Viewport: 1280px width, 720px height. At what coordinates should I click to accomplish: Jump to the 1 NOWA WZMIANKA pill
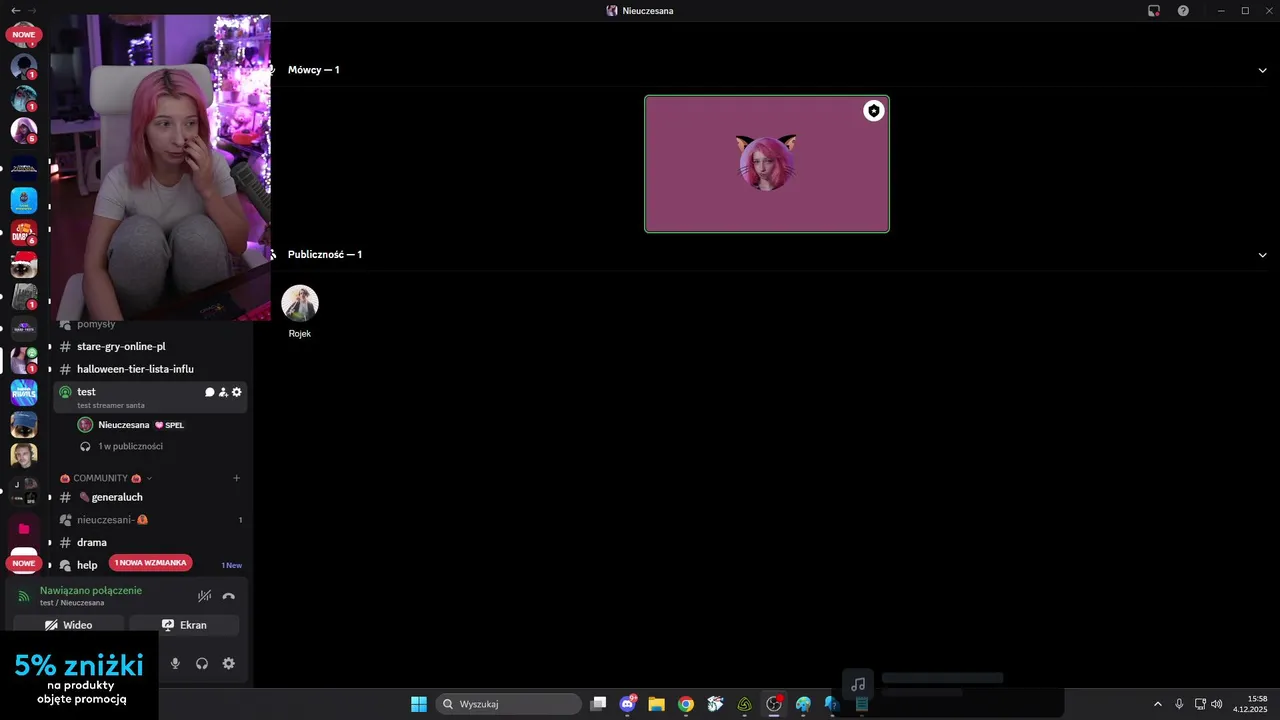[150, 562]
